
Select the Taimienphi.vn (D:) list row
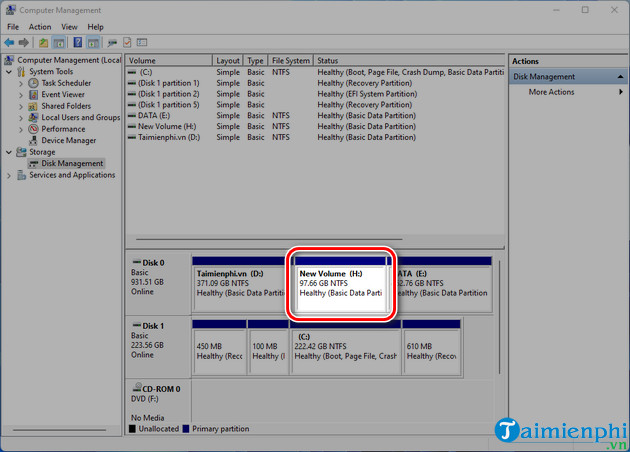click(315, 137)
